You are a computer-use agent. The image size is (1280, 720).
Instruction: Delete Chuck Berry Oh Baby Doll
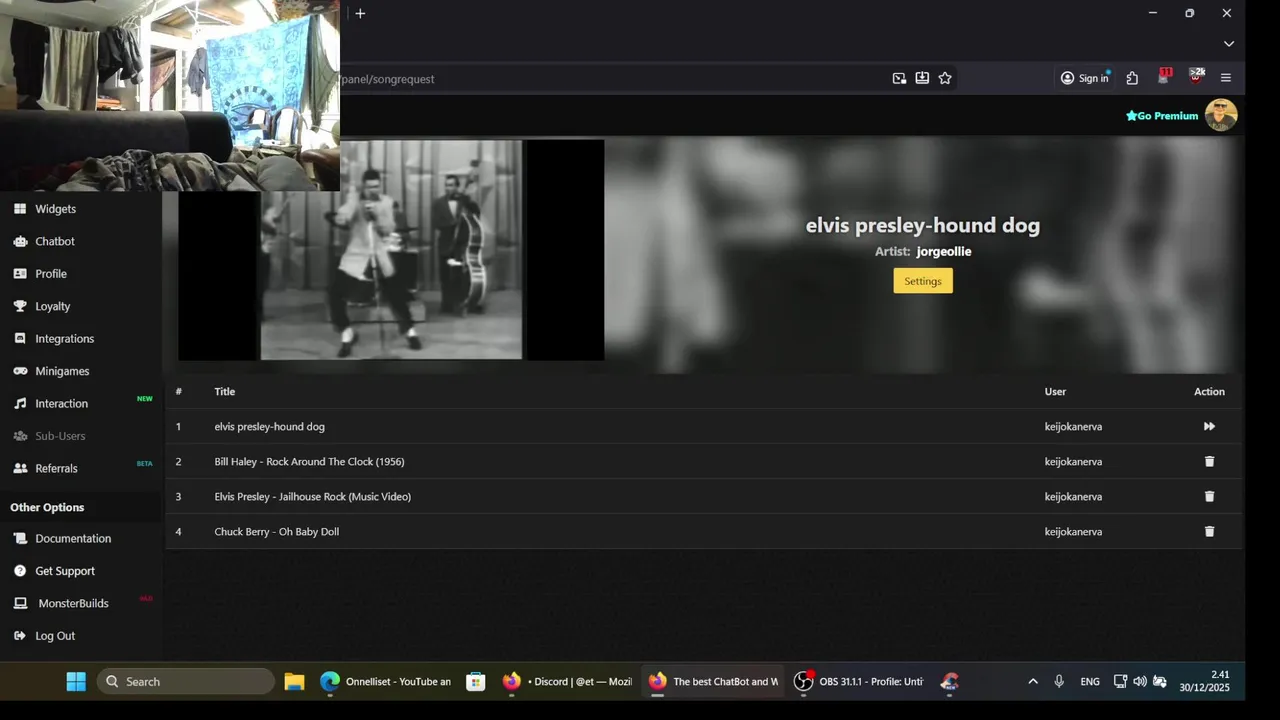pyautogui.click(x=1209, y=531)
